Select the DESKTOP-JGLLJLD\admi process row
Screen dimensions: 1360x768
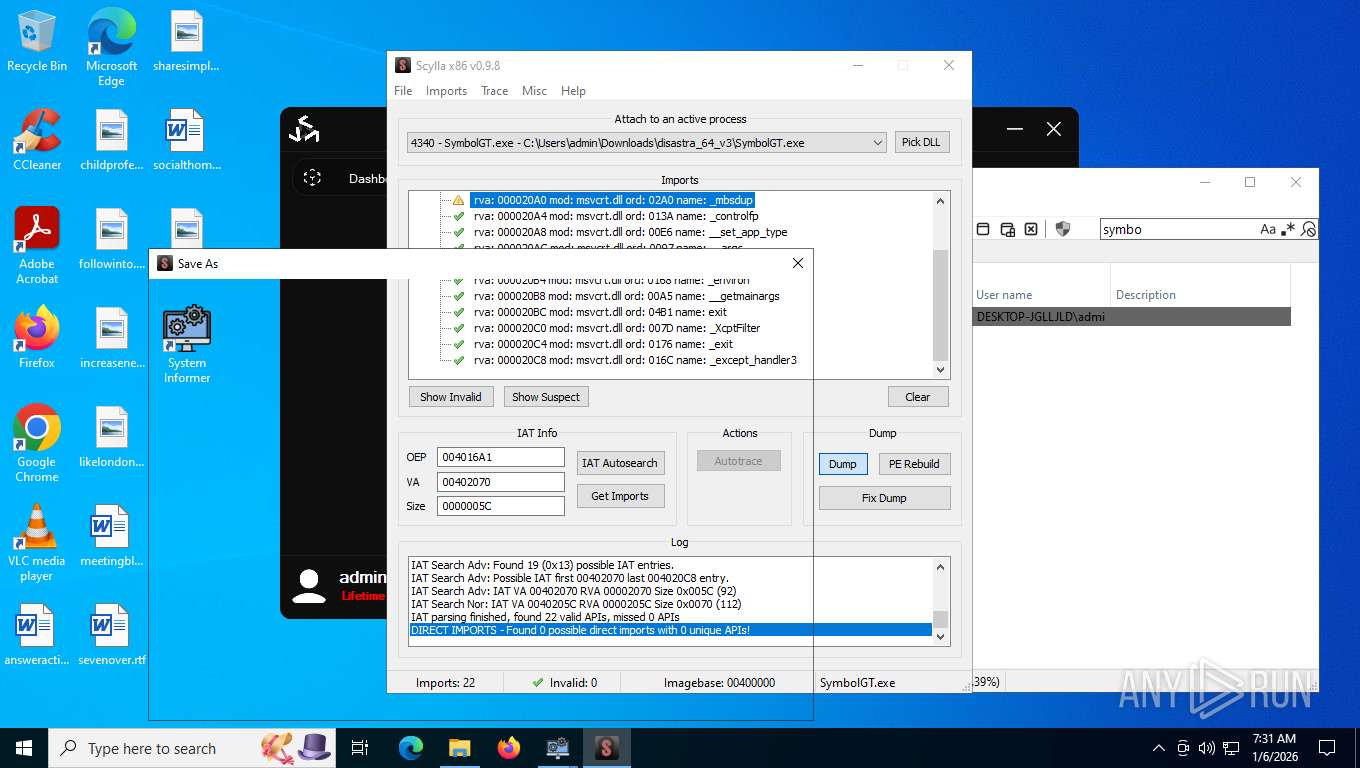pos(1132,317)
